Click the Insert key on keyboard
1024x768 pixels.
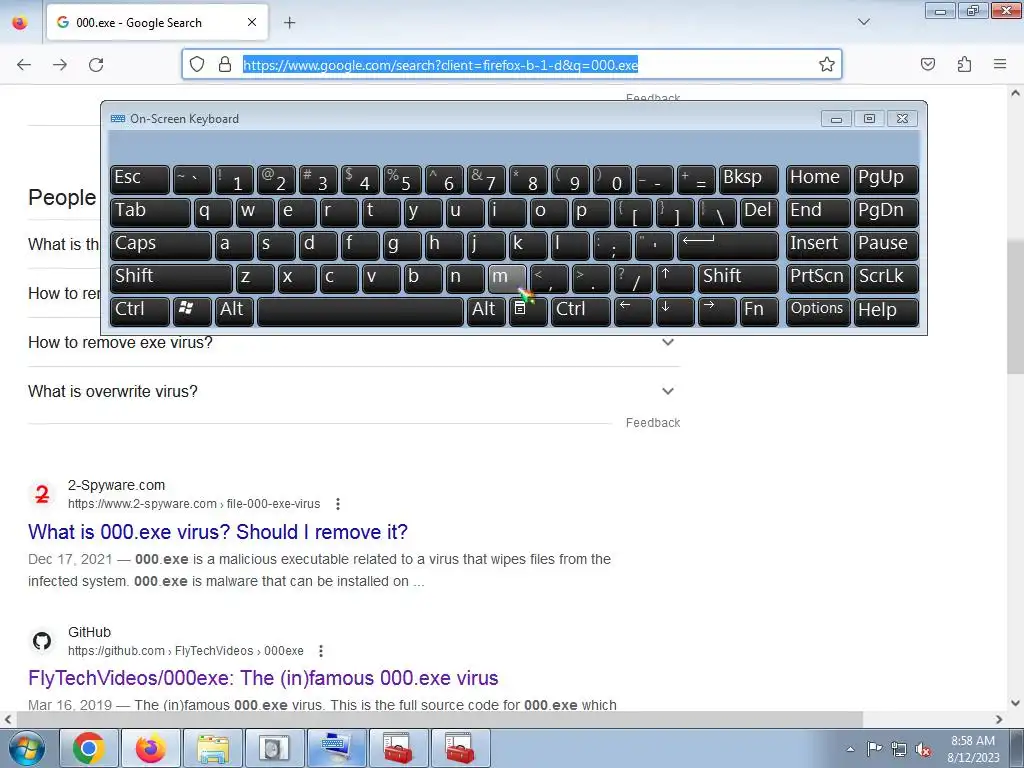coord(818,245)
